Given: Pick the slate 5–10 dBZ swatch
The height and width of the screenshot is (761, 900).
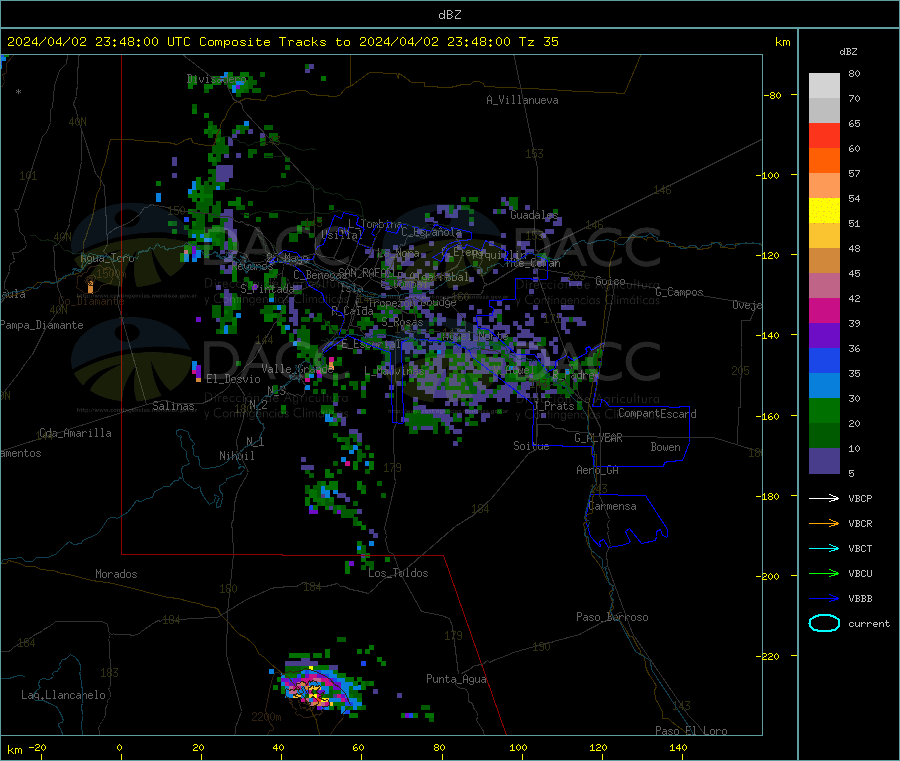Looking at the screenshot, I should [824, 461].
